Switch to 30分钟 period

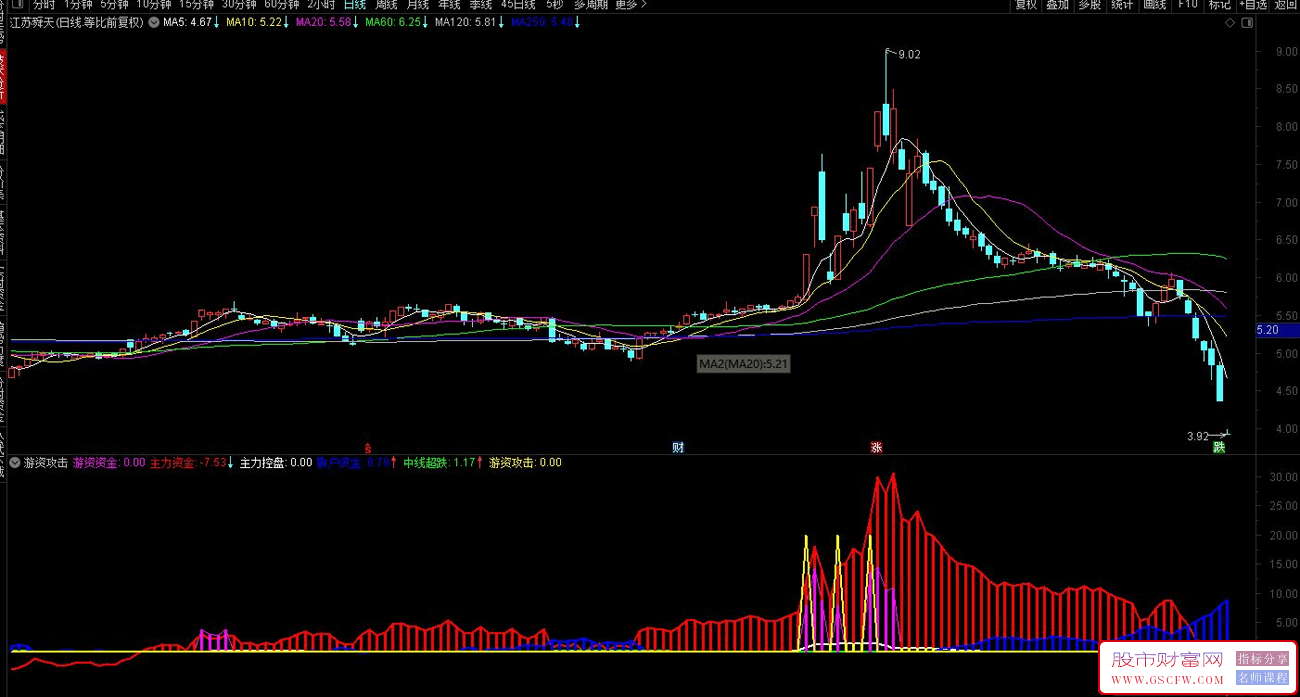click(239, 4)
